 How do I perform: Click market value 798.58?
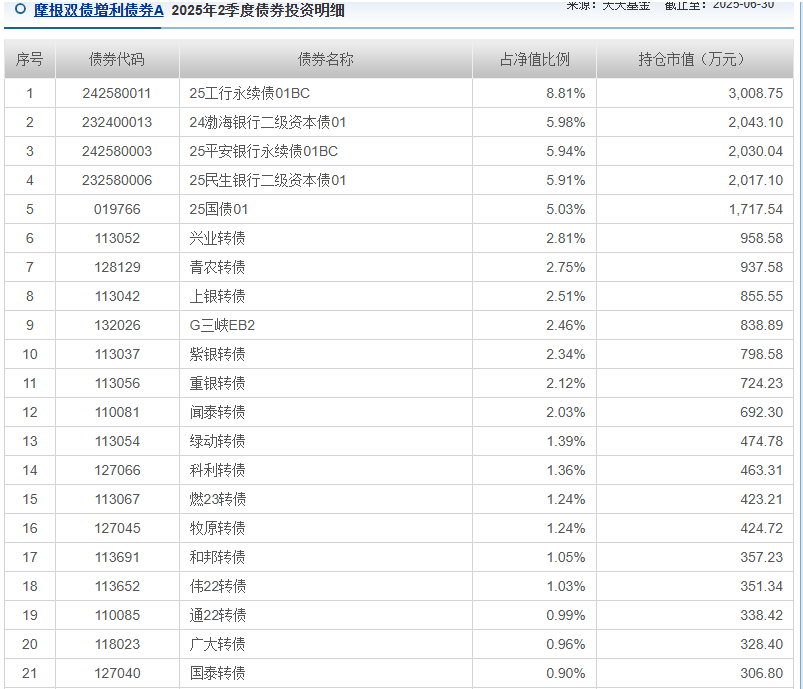761,354
